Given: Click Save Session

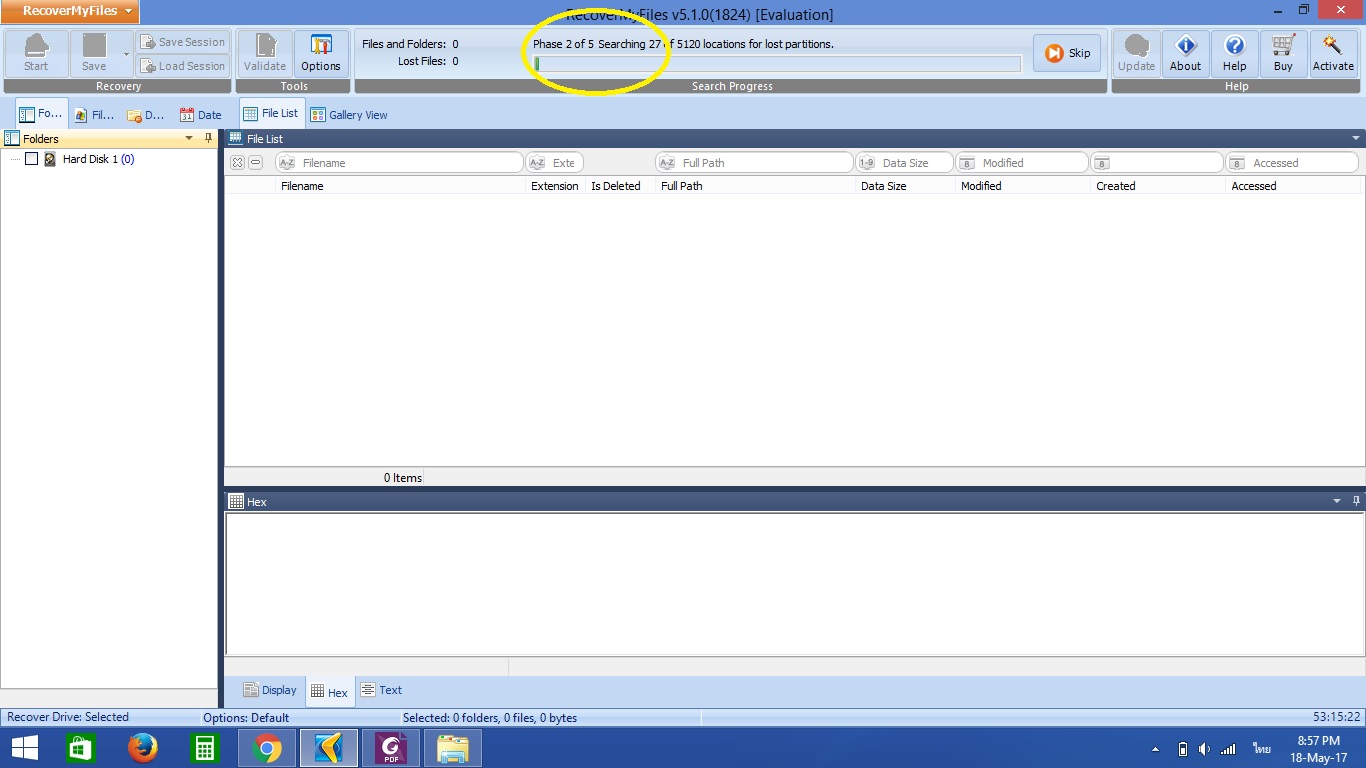Looking at the screenshot, I should point(183,42).
